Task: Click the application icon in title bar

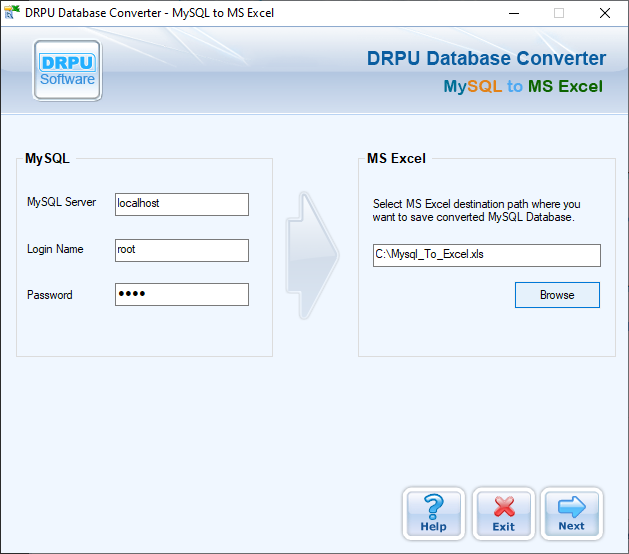Action: tap(12, 12)
